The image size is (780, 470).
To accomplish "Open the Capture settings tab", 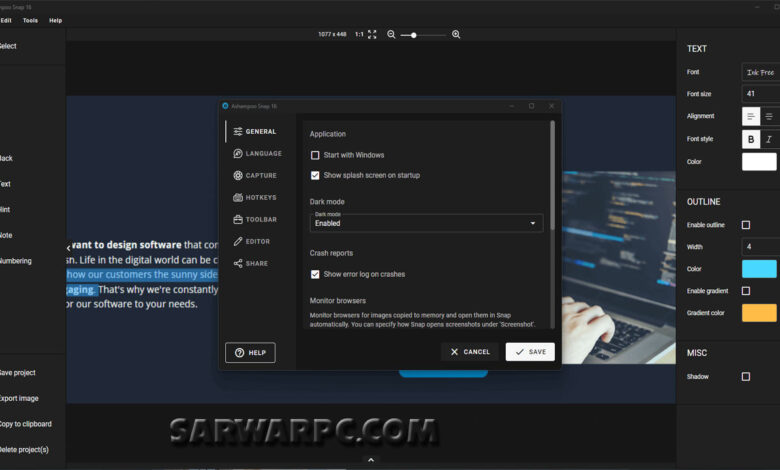I will [x=255, y=175].
